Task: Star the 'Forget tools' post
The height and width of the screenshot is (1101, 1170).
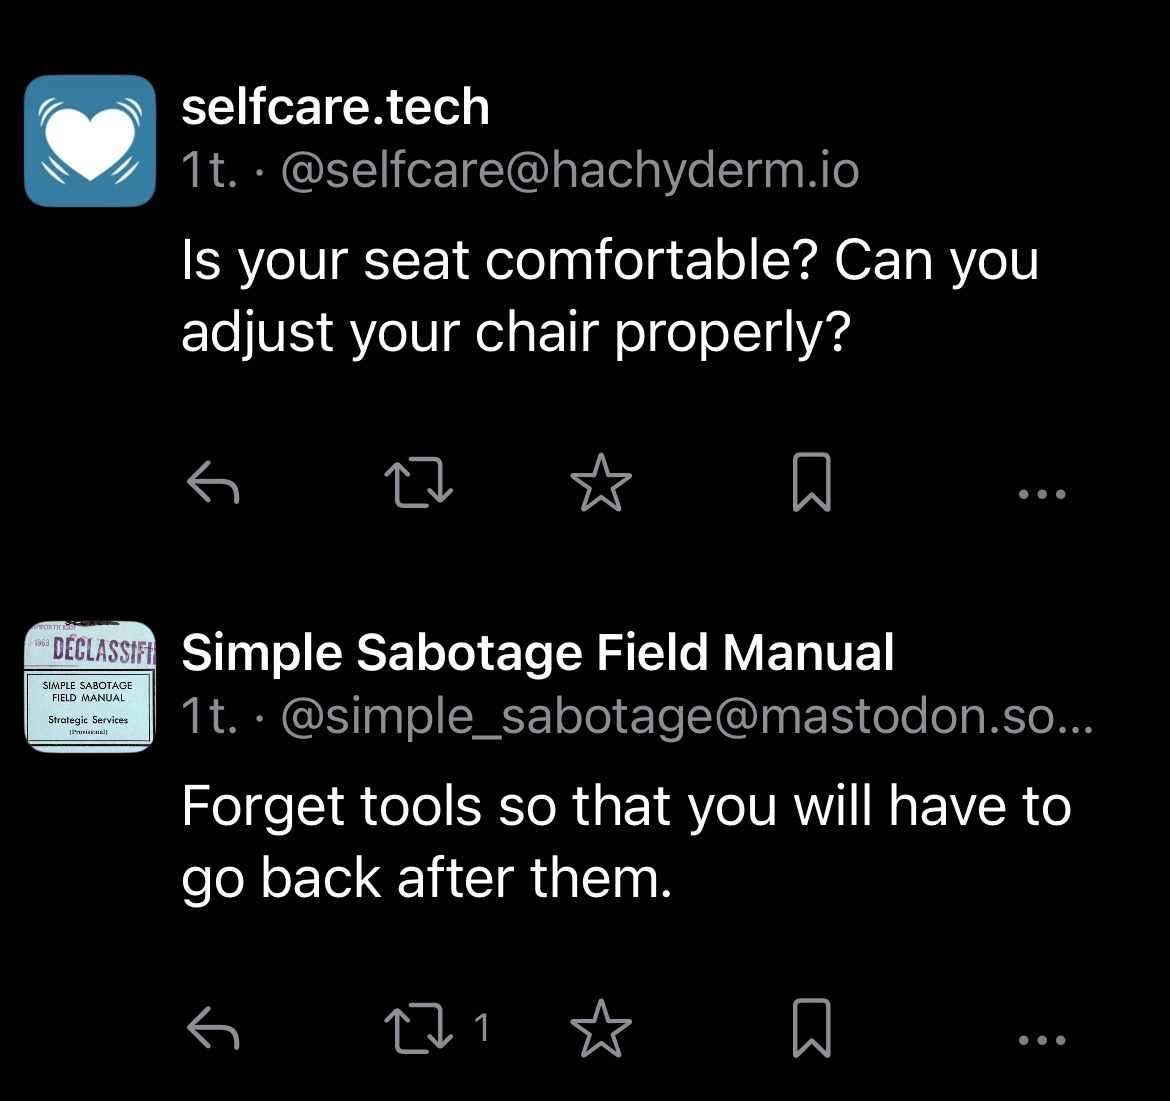Action: [x=601, y=1029]
